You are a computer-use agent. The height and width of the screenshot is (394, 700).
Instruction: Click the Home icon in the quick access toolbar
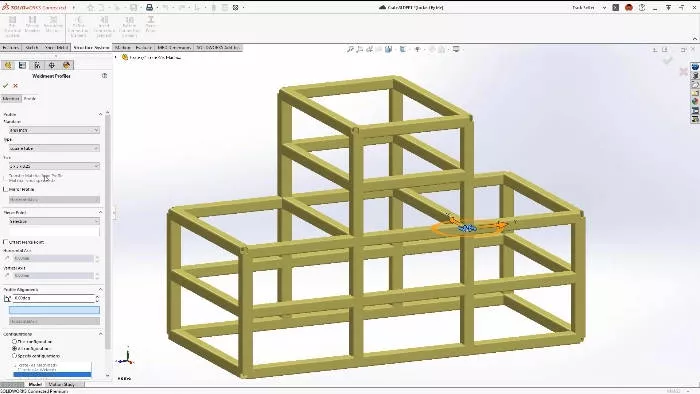[91, 8]
